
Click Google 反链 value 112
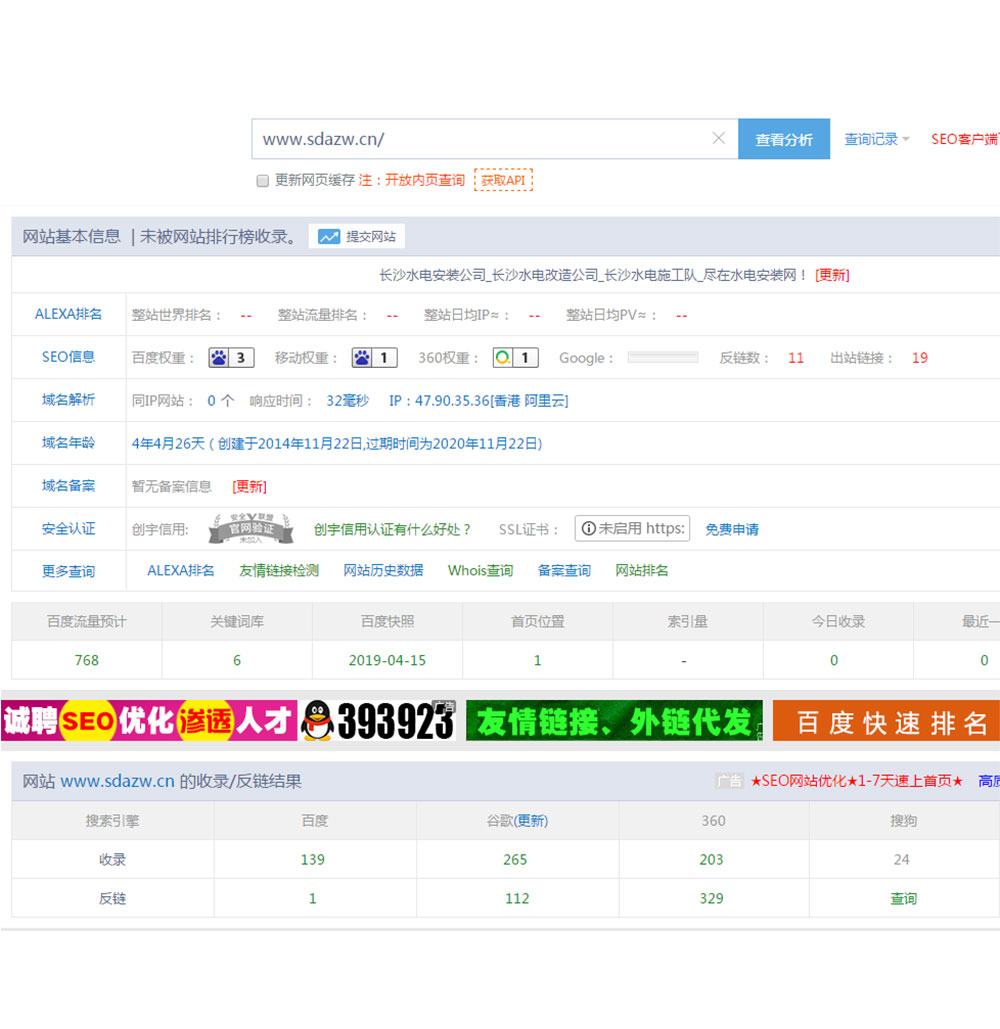[517, 898]
